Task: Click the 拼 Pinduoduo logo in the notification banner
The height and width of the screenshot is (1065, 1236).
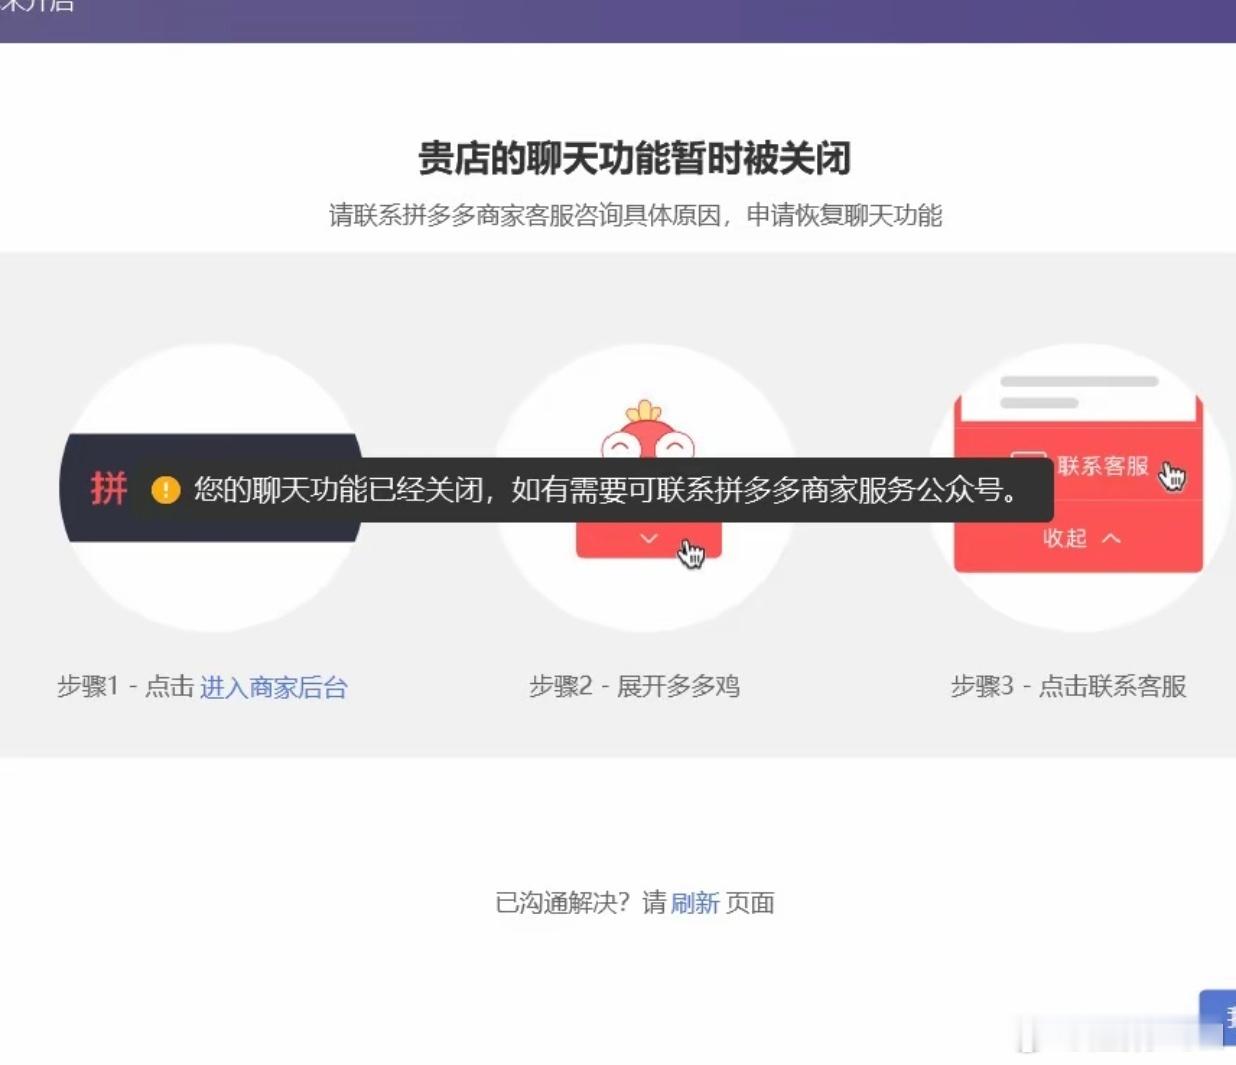Action: click(x=110, y=489)
